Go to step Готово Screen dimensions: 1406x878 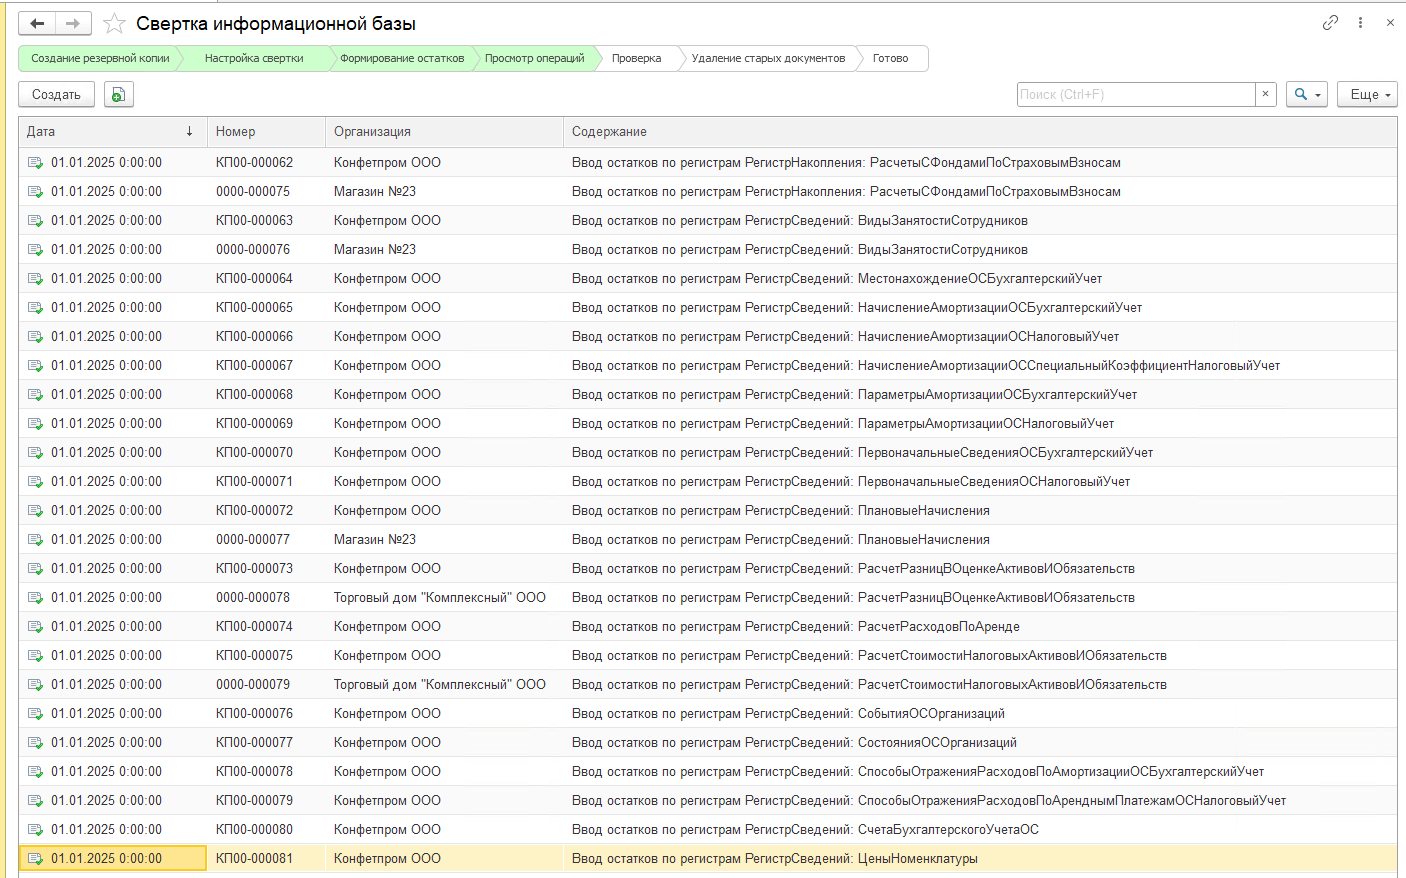(890, 58)
